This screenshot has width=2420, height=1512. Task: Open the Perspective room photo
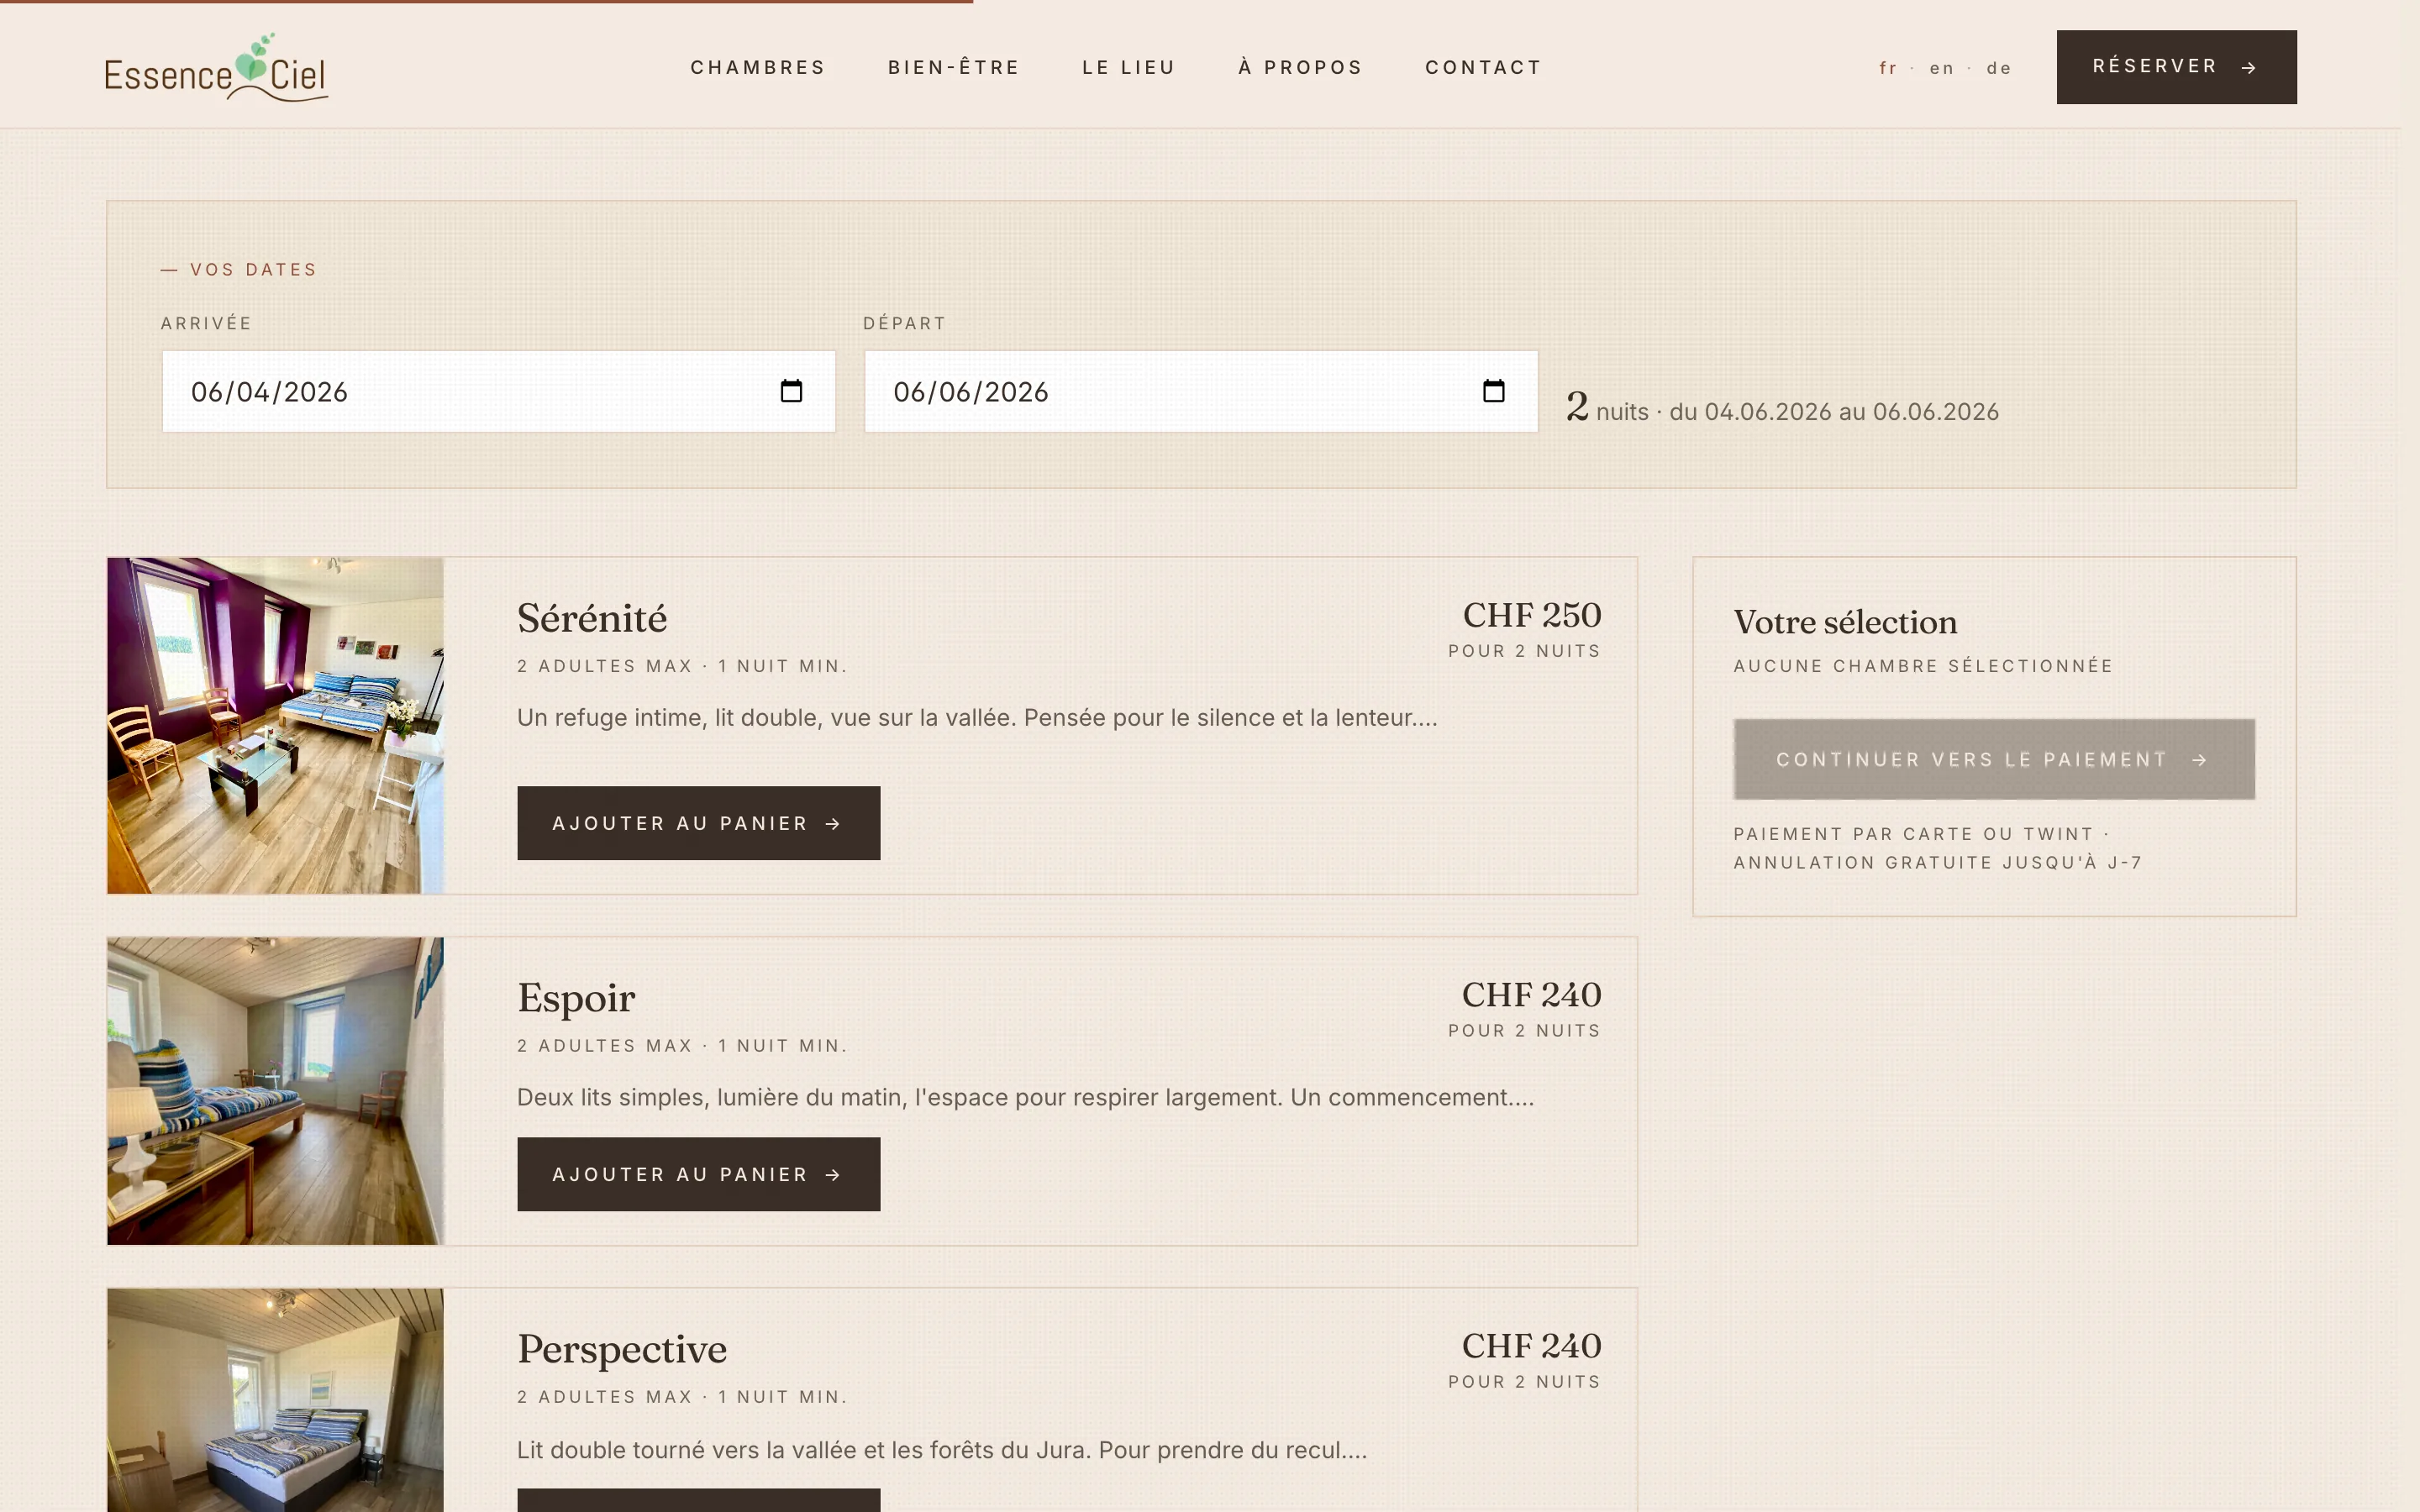click(x=275, y=1400)
